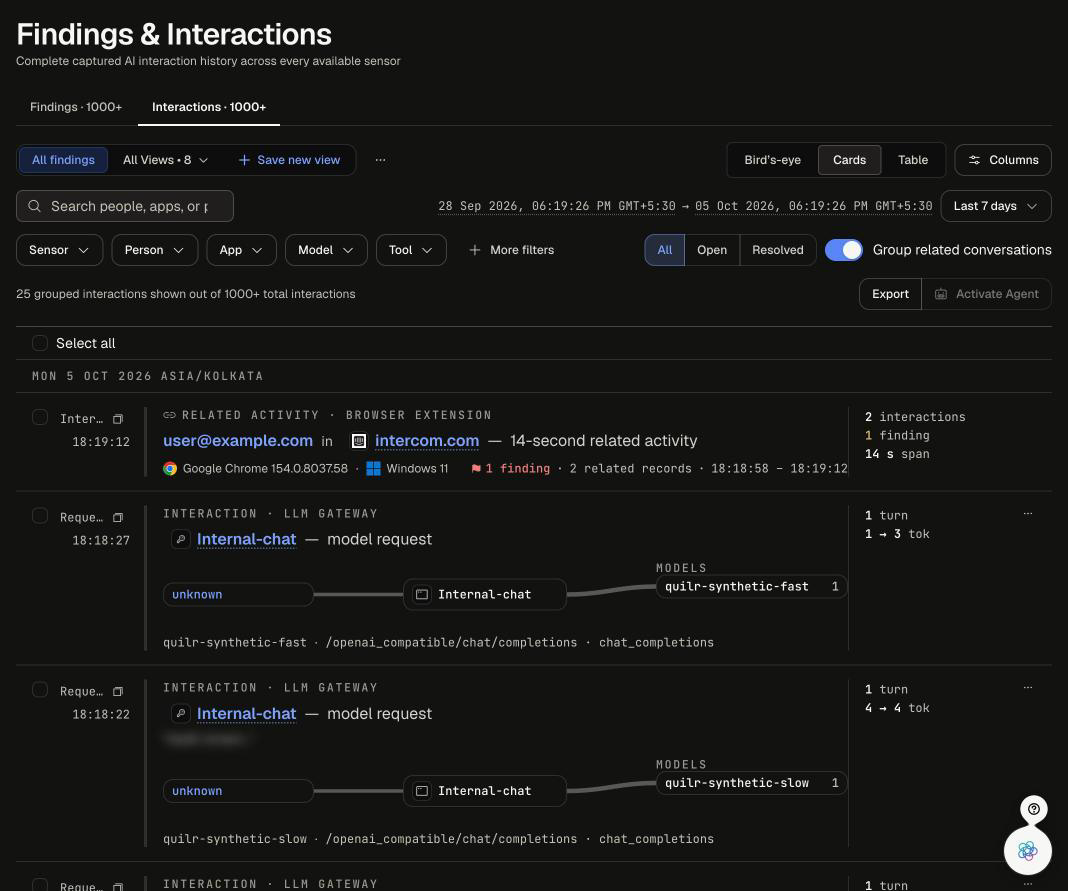Switch to the Findings tab

tap(76, 107)
